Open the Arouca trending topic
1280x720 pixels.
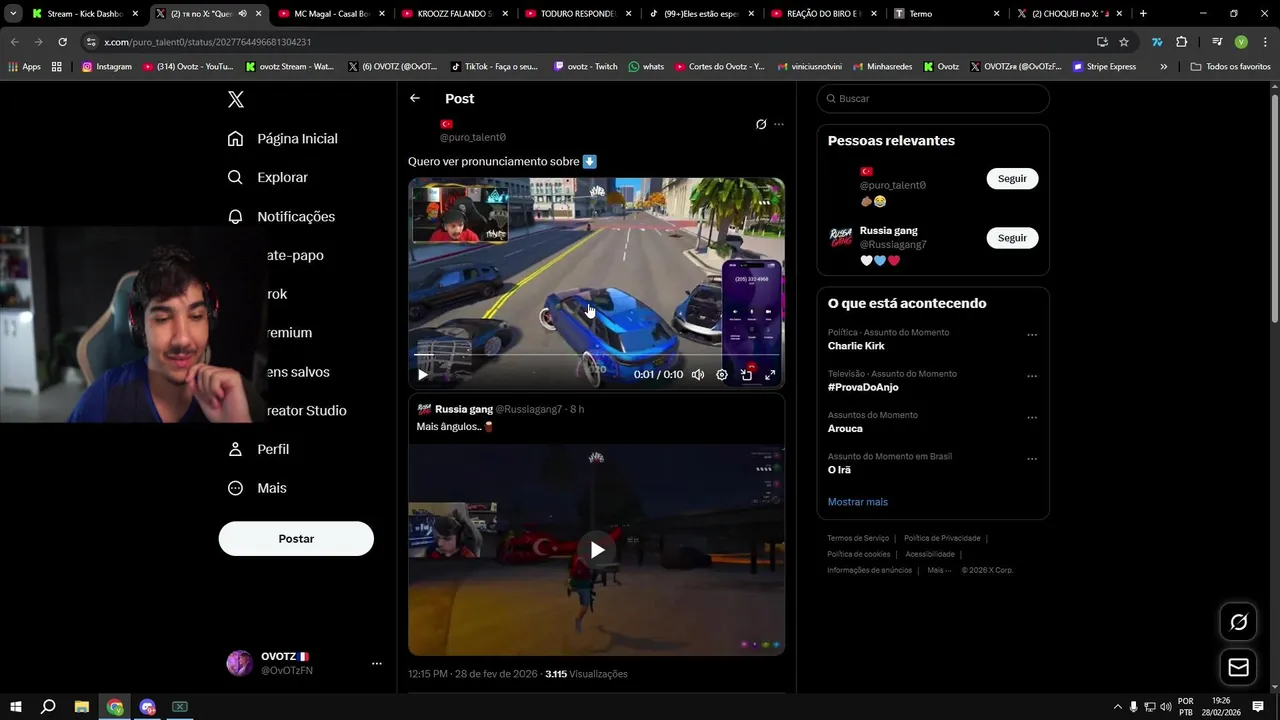pyautogui.click(x=845, y=428)
